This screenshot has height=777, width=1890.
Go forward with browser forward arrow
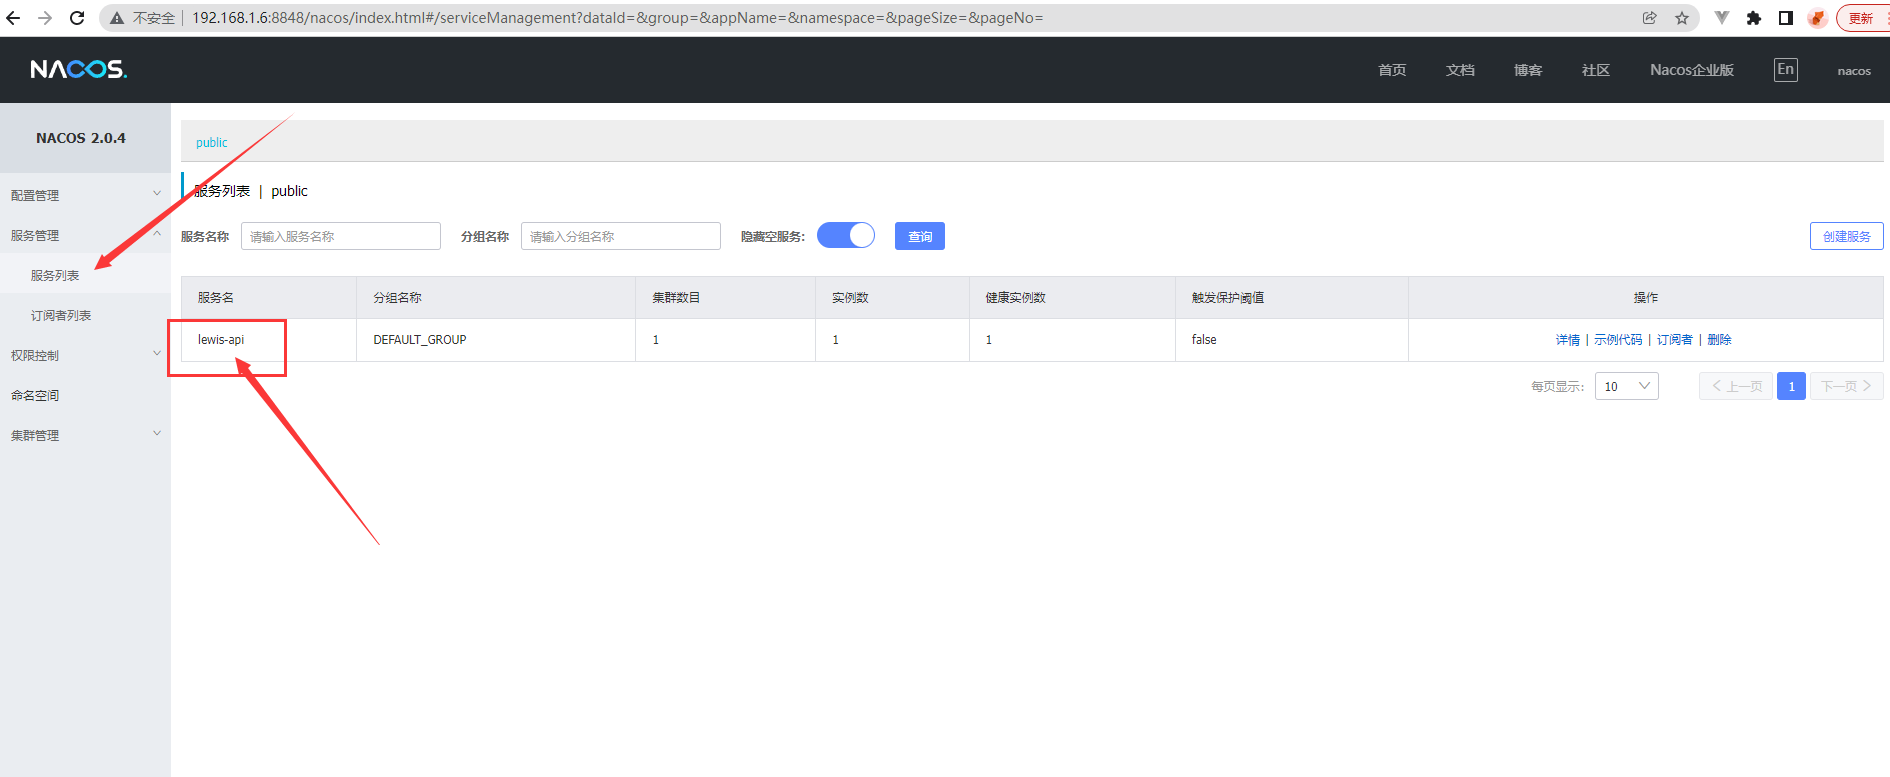[45, 18]
